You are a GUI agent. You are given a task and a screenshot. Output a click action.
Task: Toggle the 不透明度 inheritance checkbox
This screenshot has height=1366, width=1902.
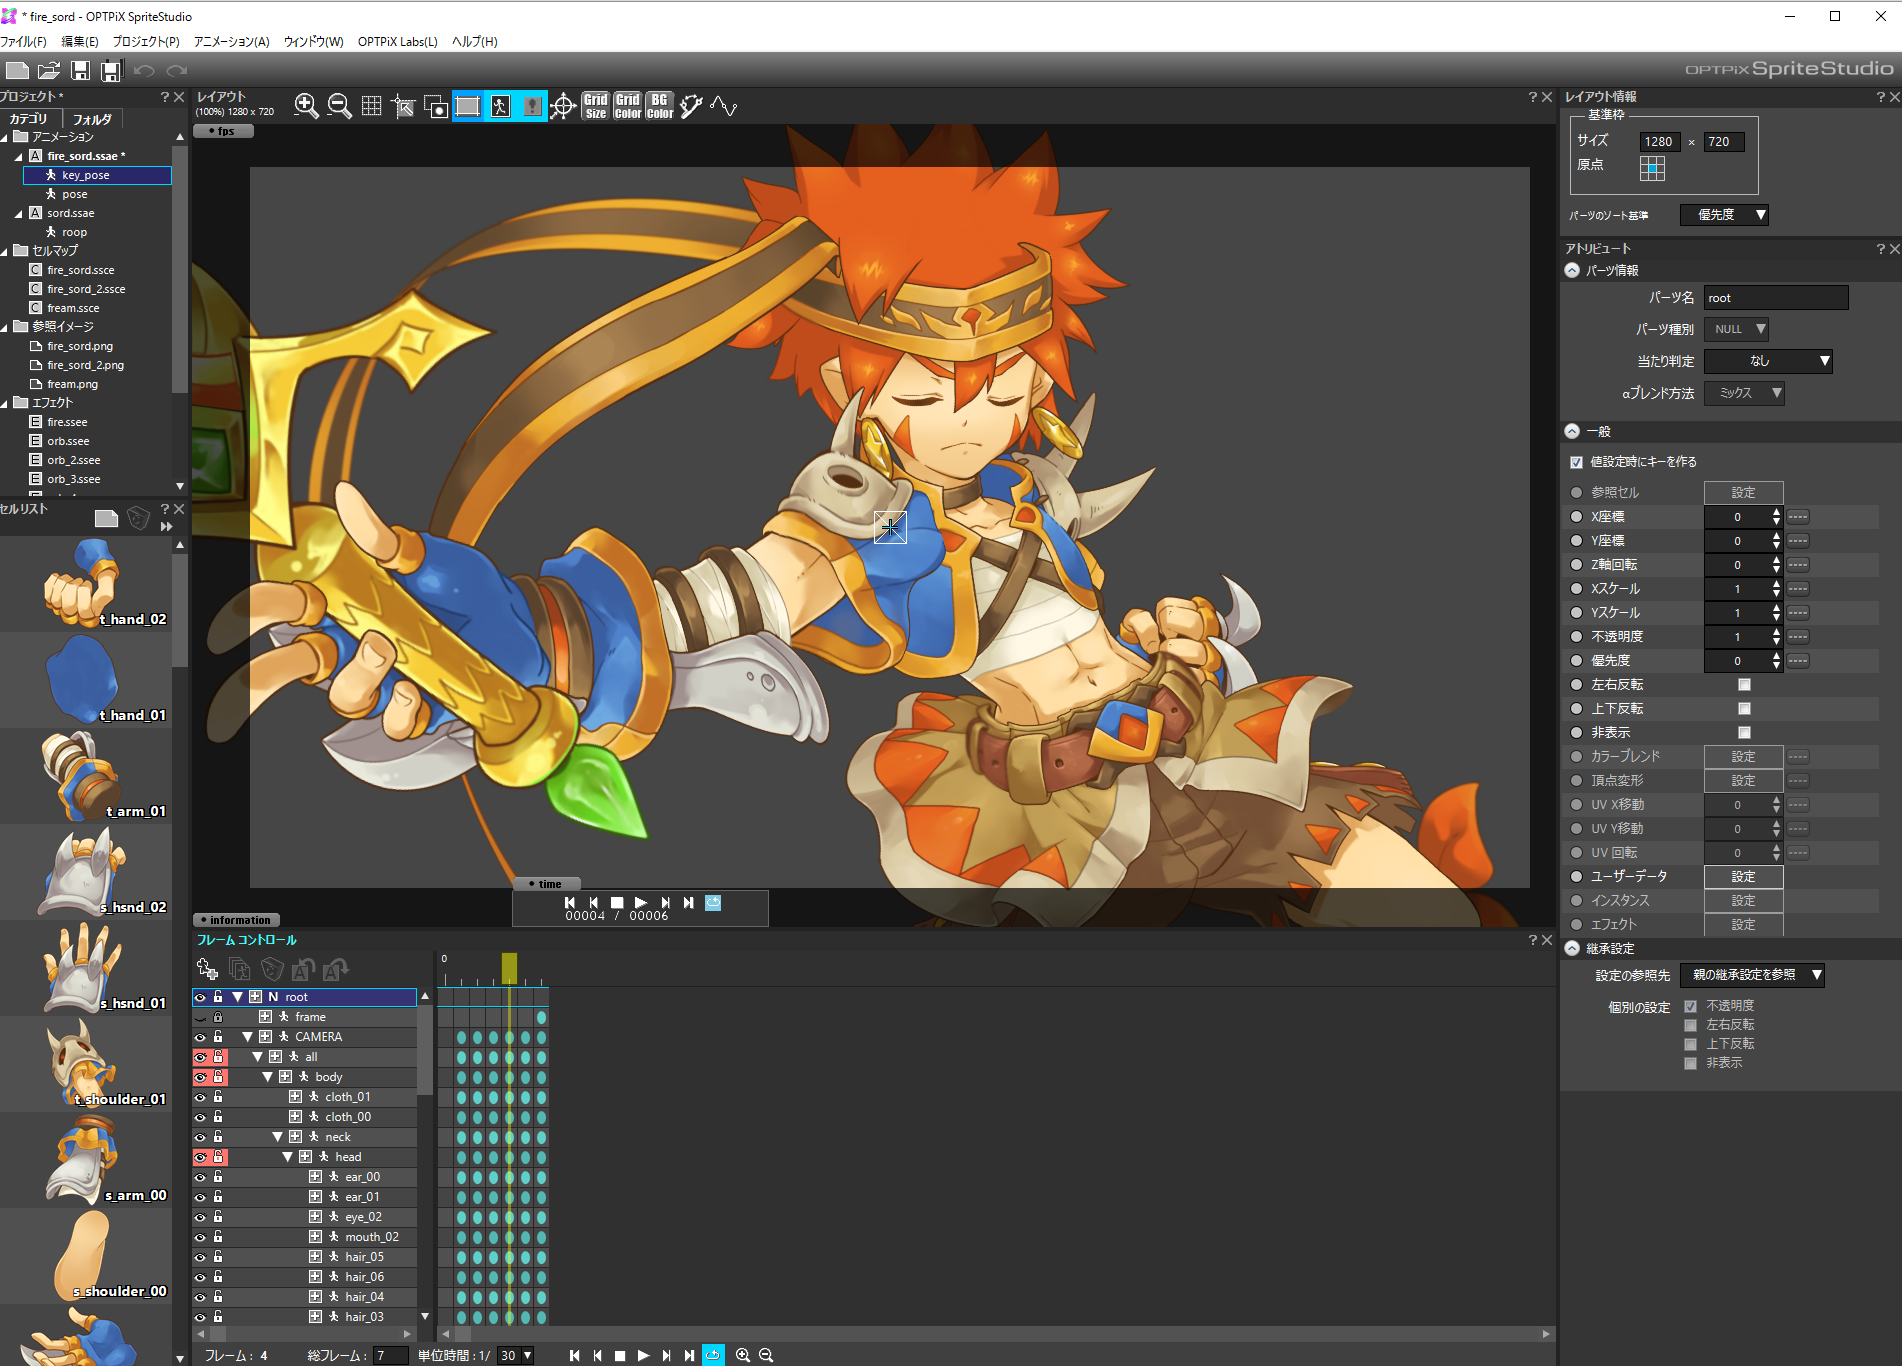coord(1690,1006)
